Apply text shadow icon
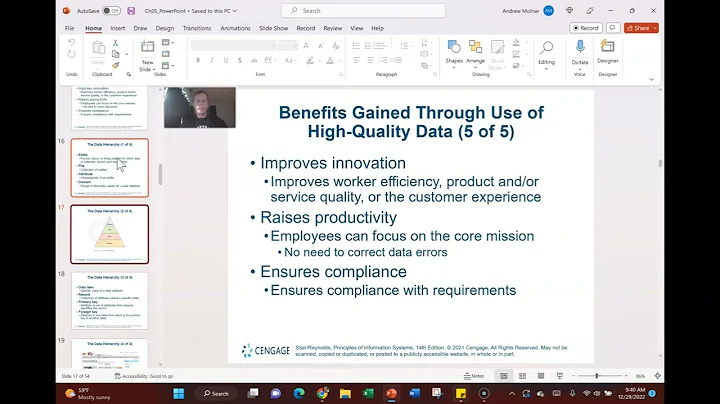The width and height of the screenshot is (720, 404). click(240, 60)
